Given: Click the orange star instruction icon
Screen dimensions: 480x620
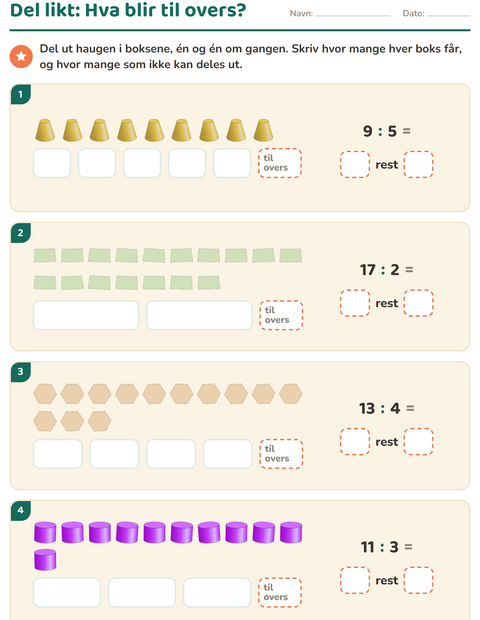Looking at the screenshot, I should pos(21,56).
